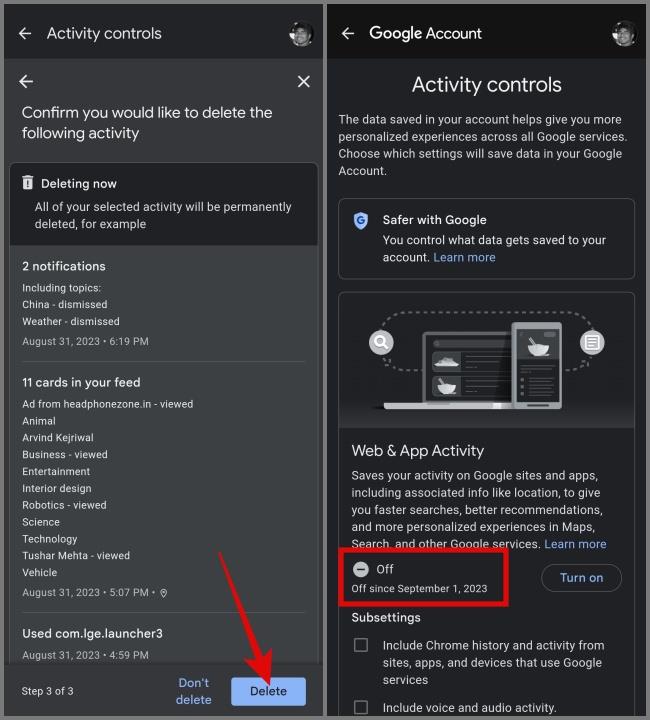
Task: Open Learn more in Safer with Google
Action: tap(464, 257)
